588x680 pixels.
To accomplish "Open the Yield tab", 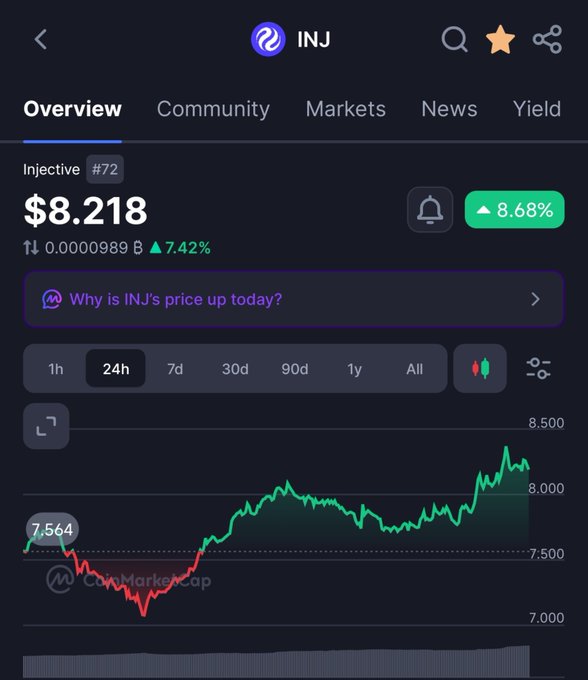I will click(x=537, y=109).
